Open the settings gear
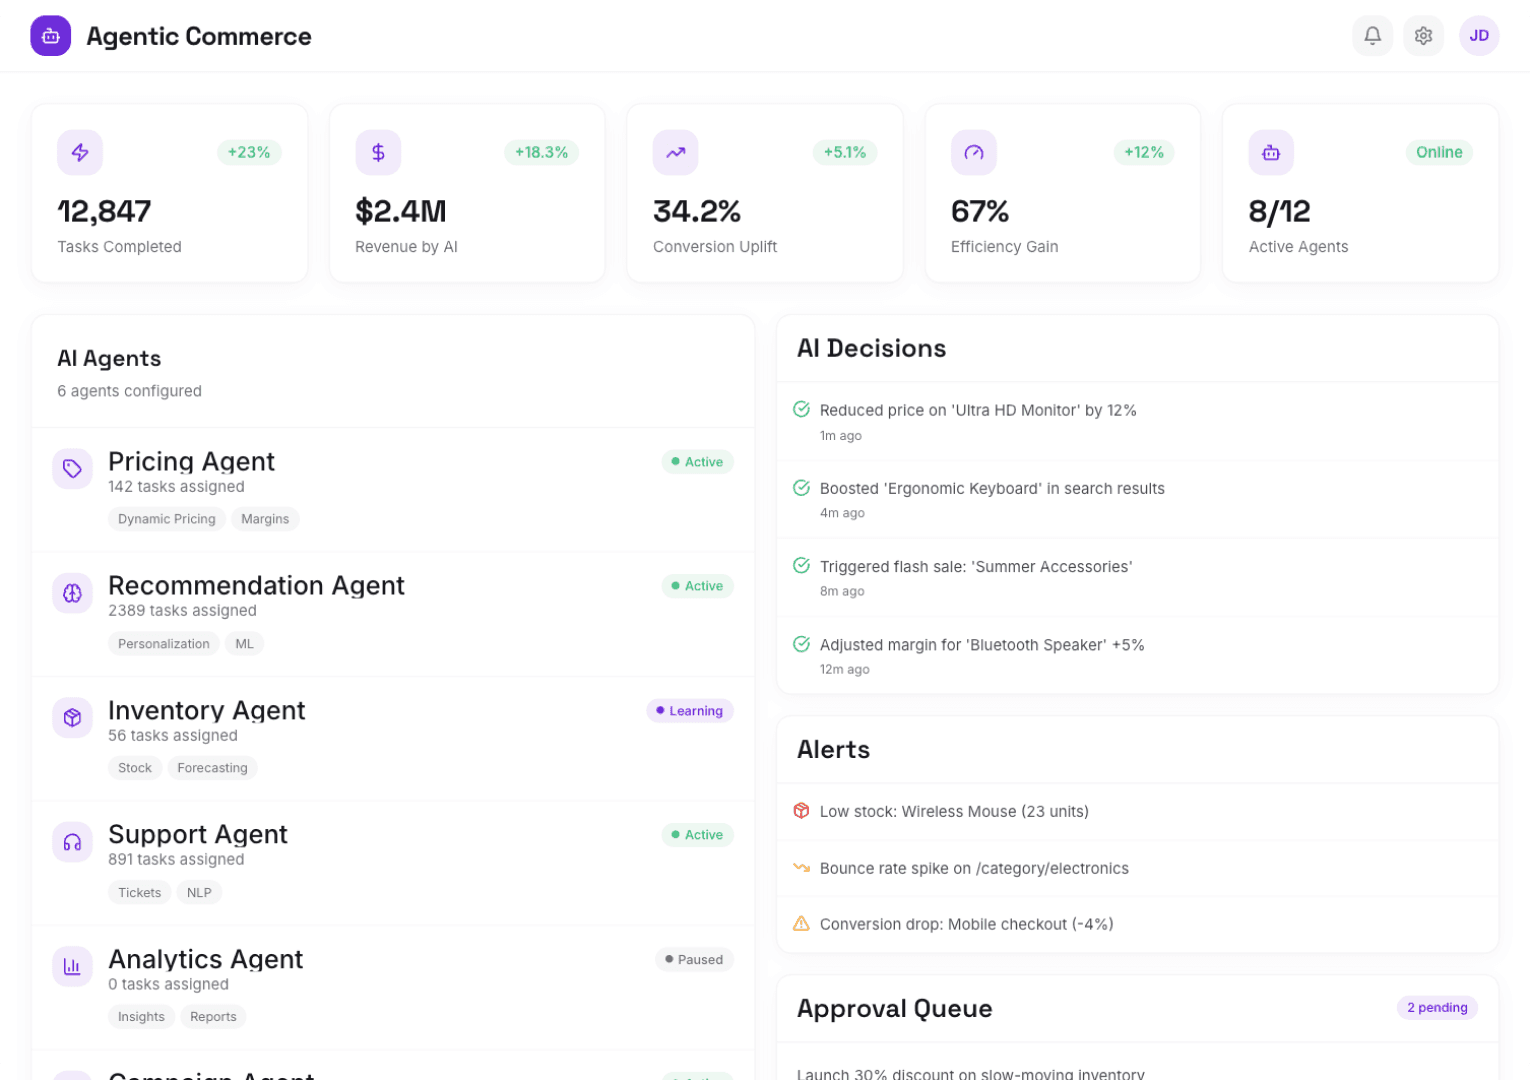 1423,35
